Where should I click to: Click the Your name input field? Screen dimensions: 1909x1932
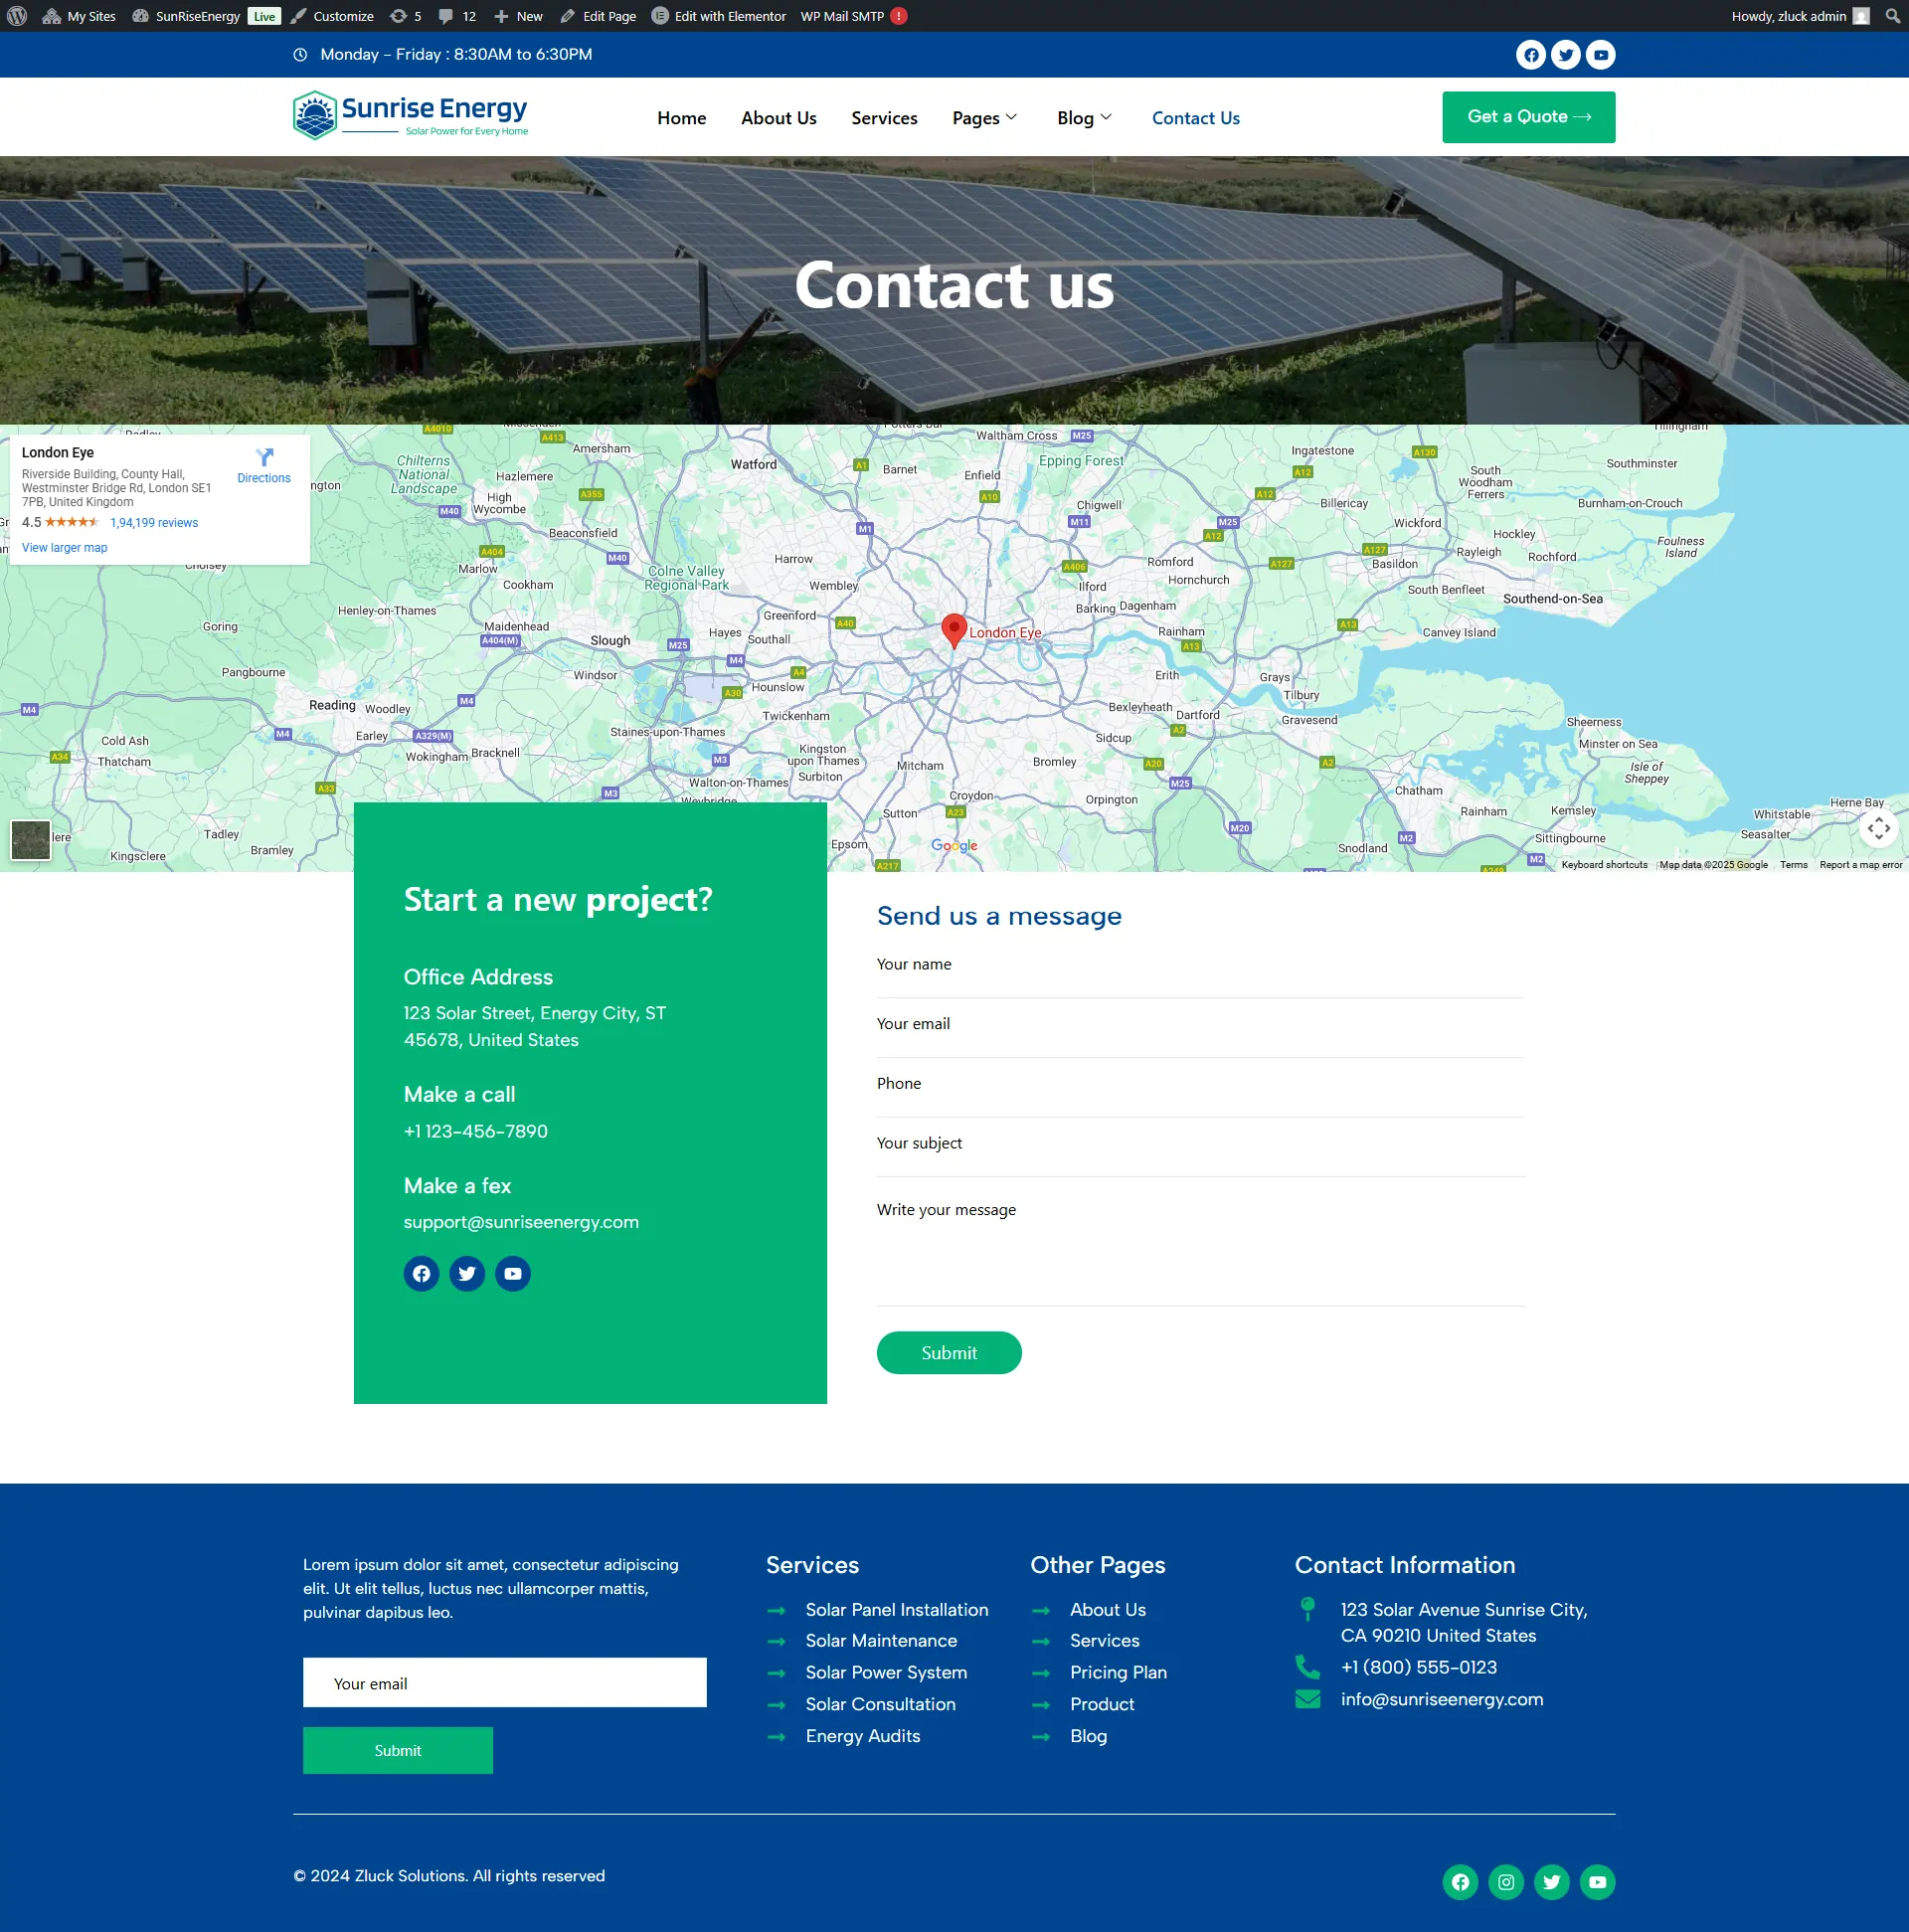point(1199,966)
